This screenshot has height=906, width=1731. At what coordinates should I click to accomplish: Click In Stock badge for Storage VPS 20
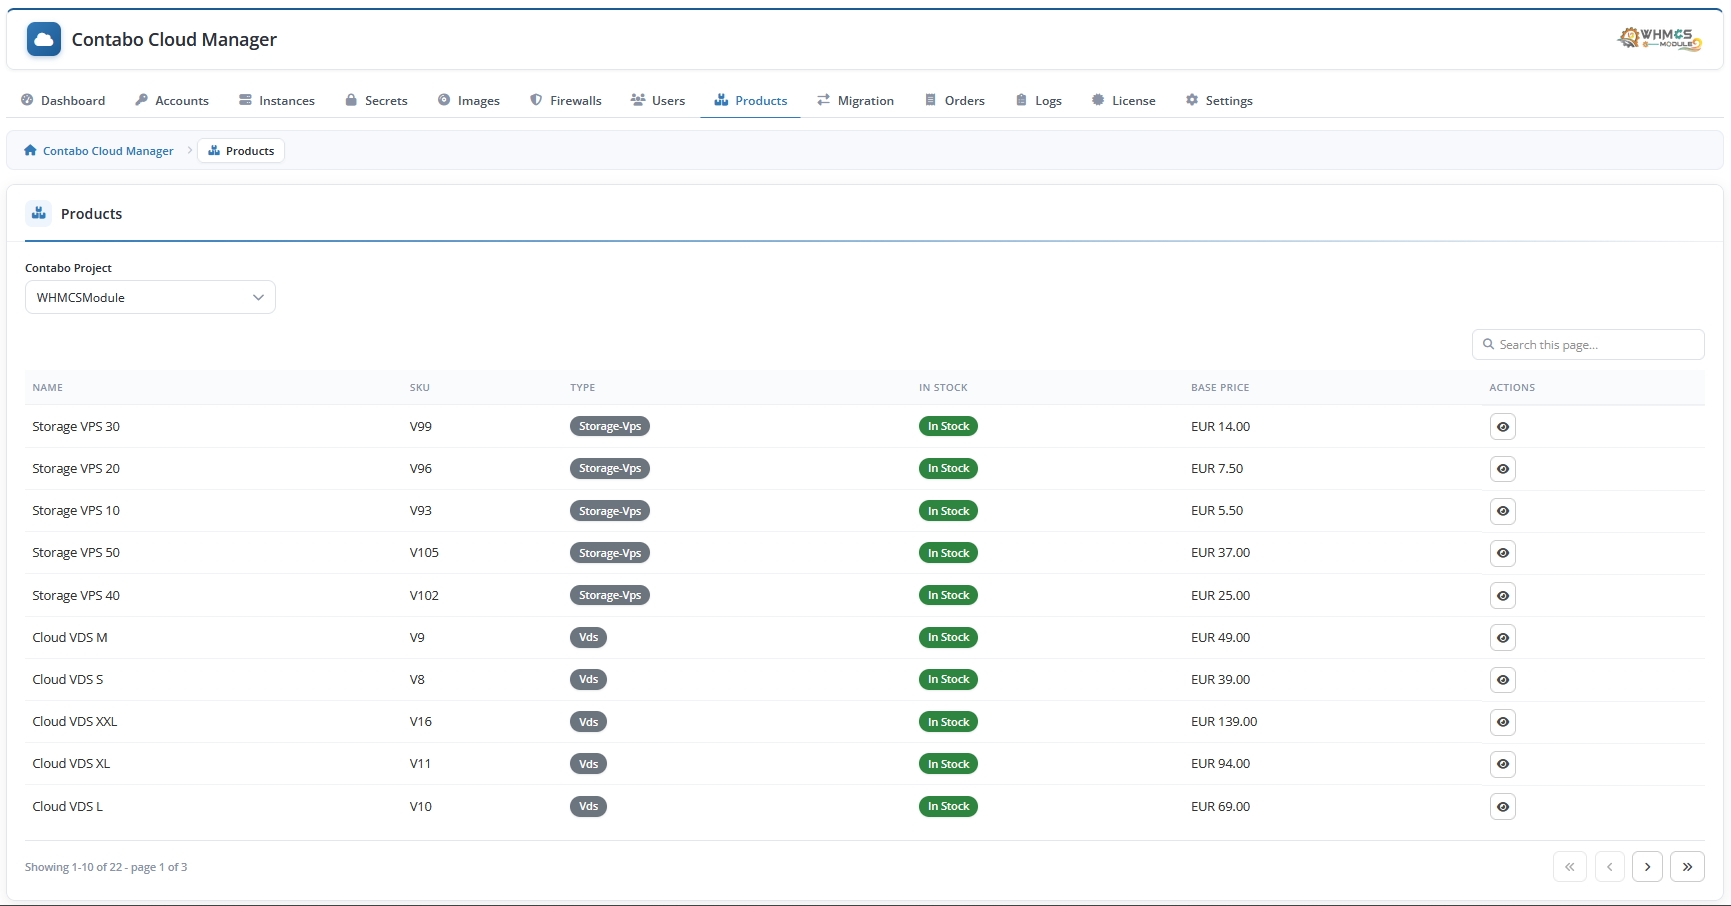tap(948, 468)
